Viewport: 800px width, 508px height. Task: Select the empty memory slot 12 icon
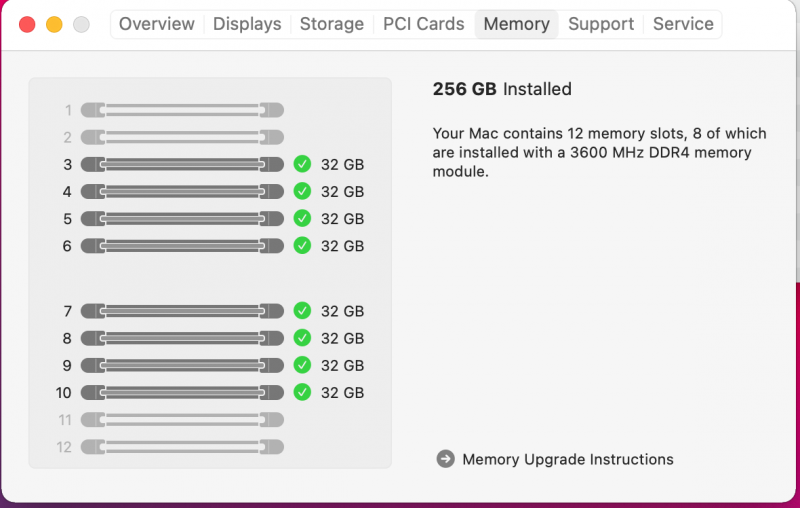[182, 447]
